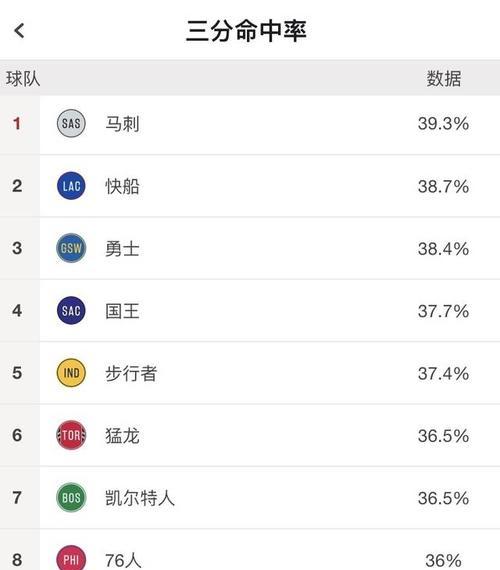Select the 国王 team name
Image resolution: width=500 pixels, height=570 pixels.
pos(122,311)
